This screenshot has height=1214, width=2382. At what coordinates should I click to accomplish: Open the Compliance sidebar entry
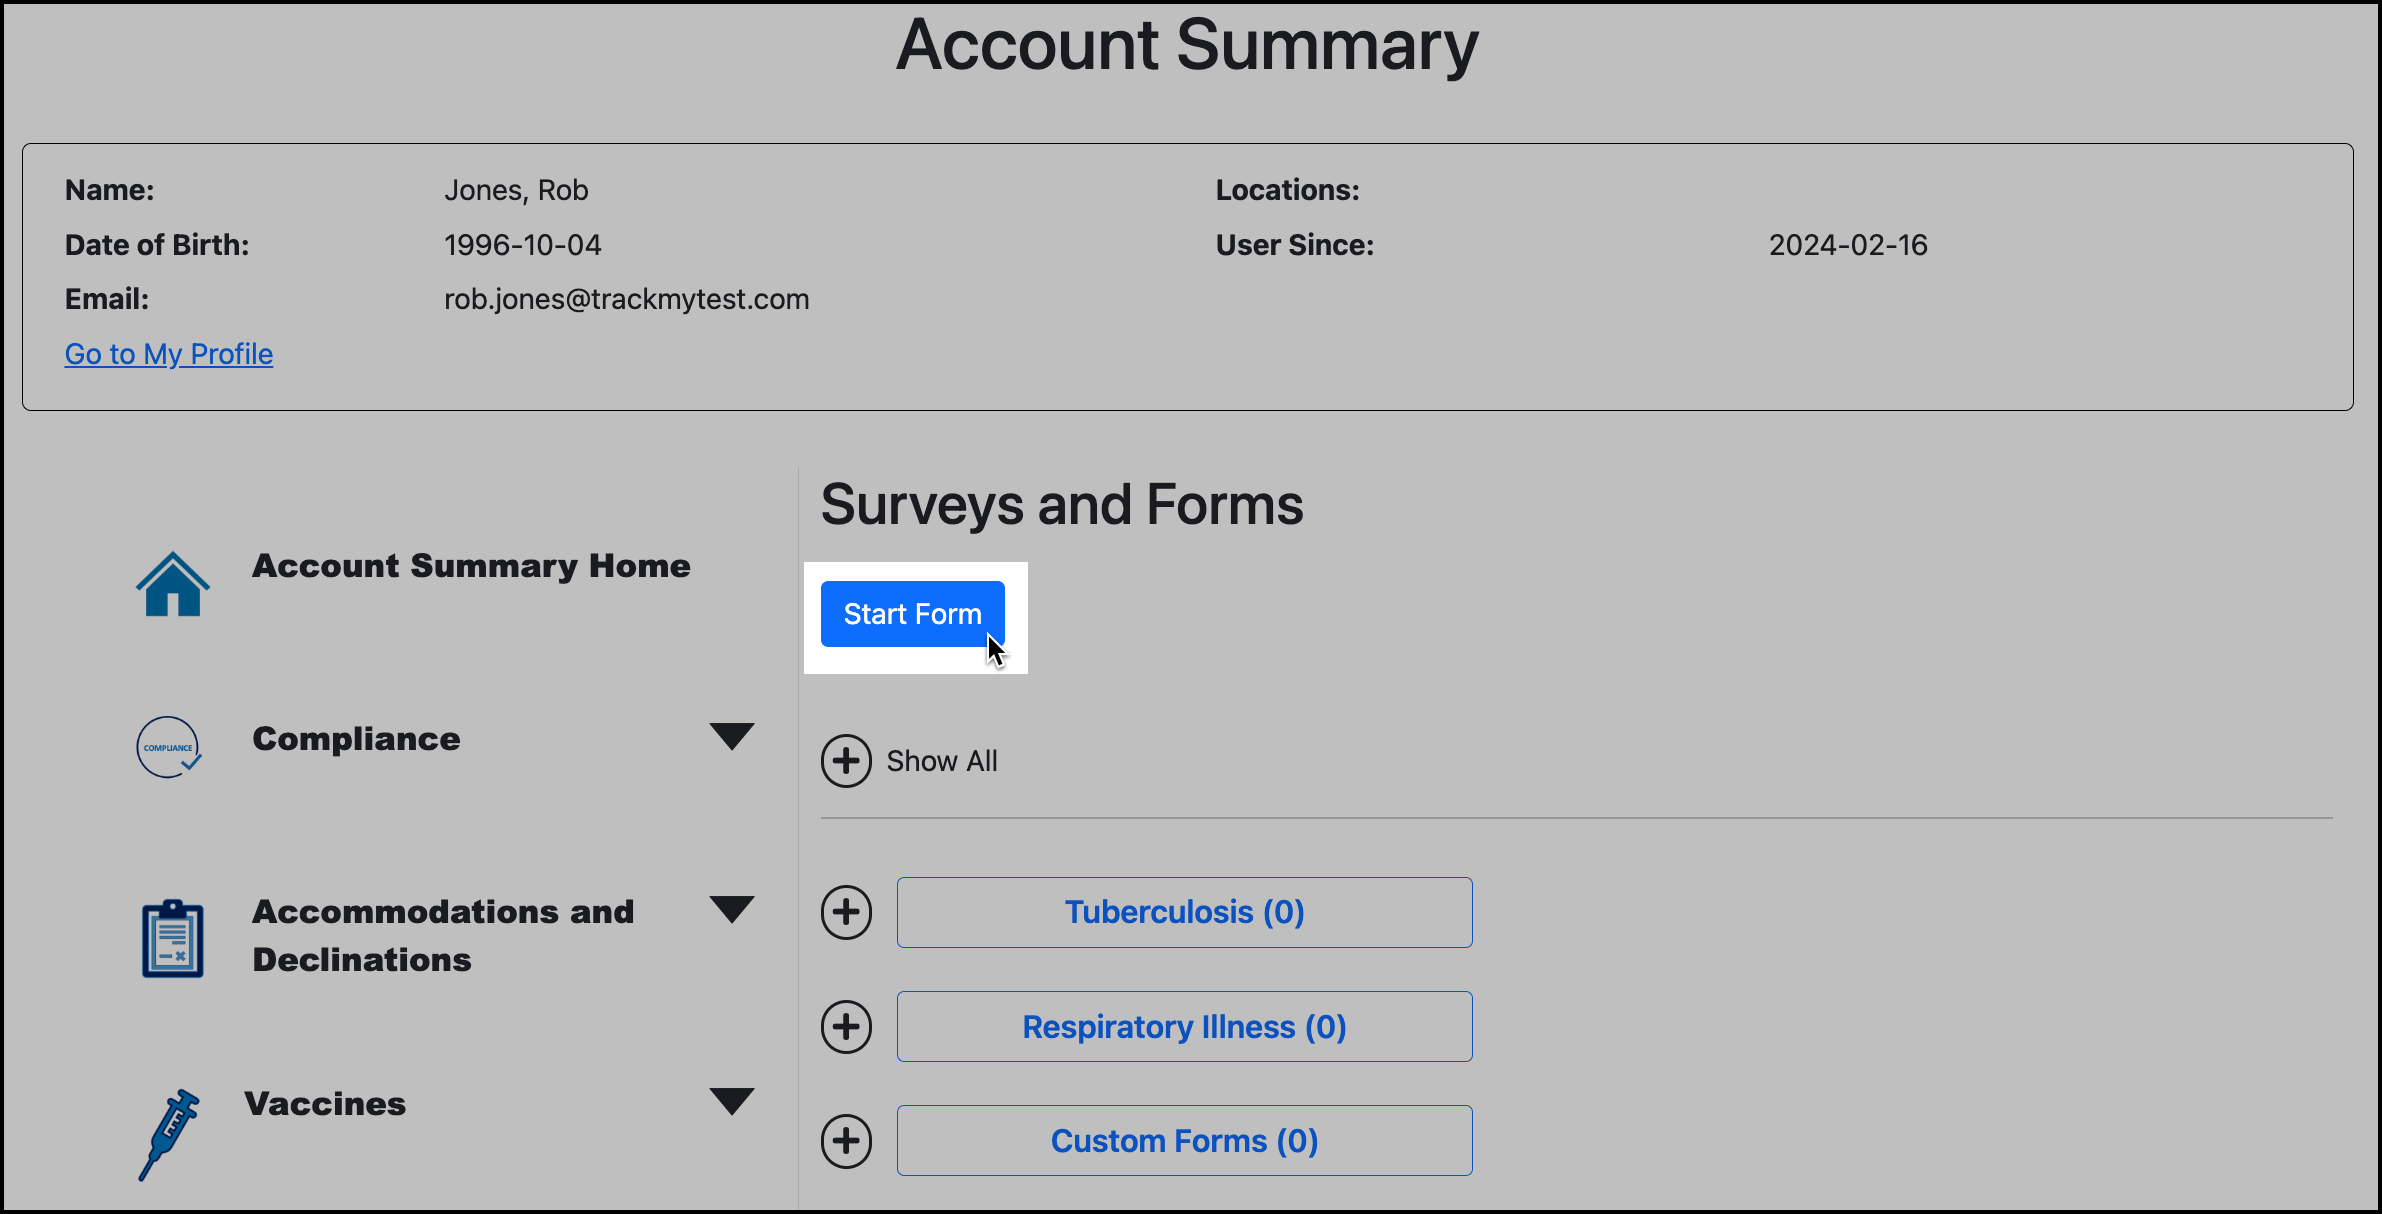tap(356, 739)
